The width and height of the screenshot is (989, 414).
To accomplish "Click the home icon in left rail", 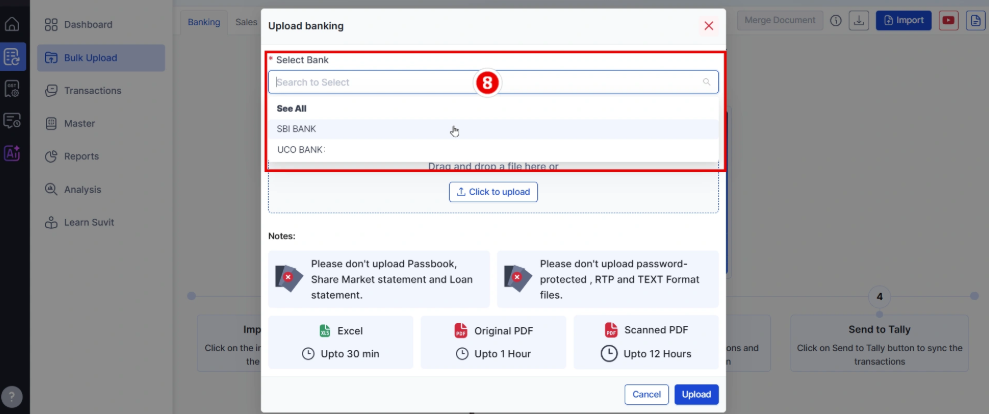I will pos(12,23).
